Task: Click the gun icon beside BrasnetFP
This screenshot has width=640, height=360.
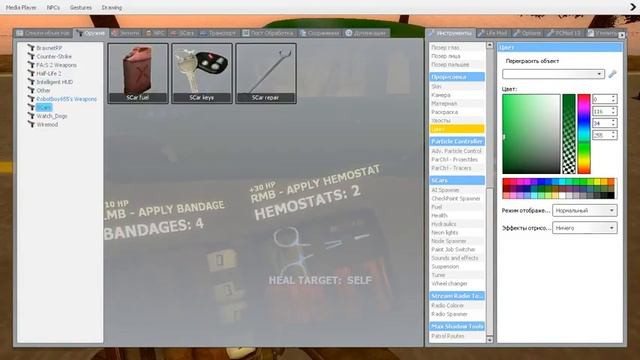Action: pos(31,48)
